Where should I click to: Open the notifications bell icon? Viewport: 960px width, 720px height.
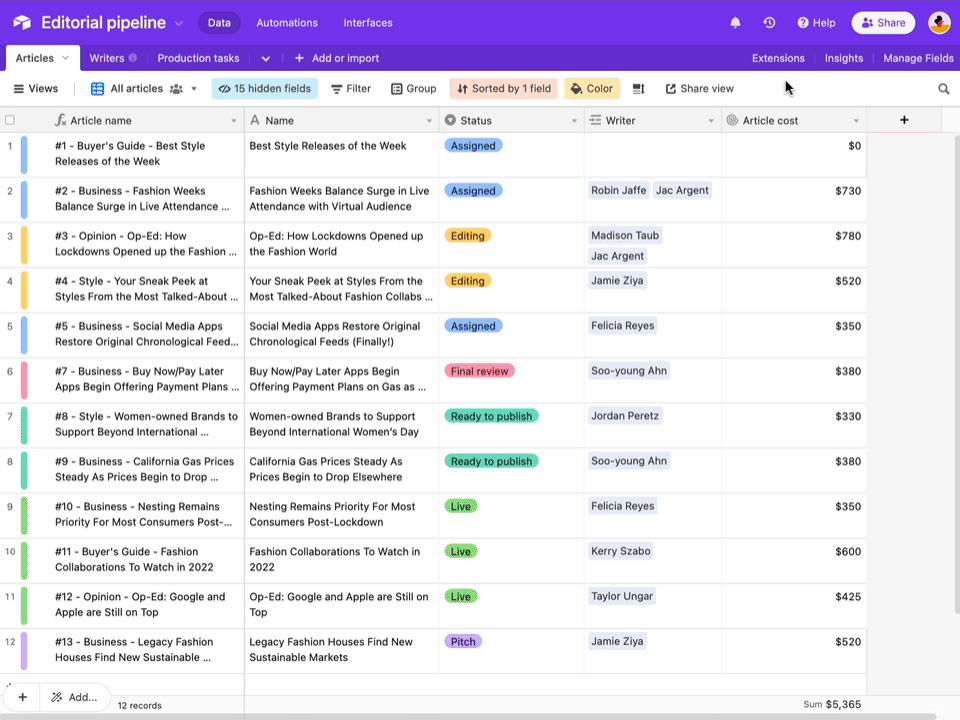coord(735,23)
